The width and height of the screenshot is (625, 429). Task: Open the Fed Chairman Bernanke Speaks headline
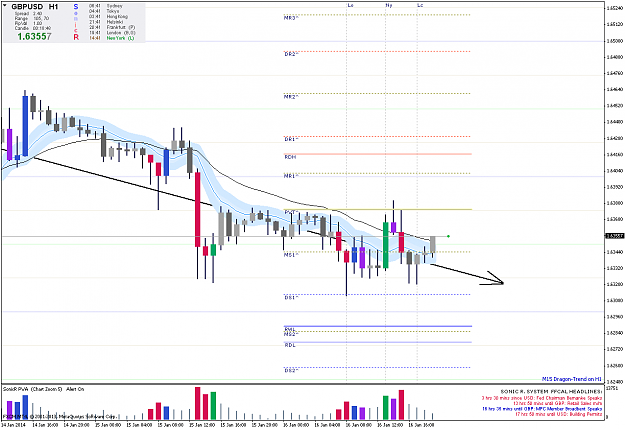[x=542, y=398]
